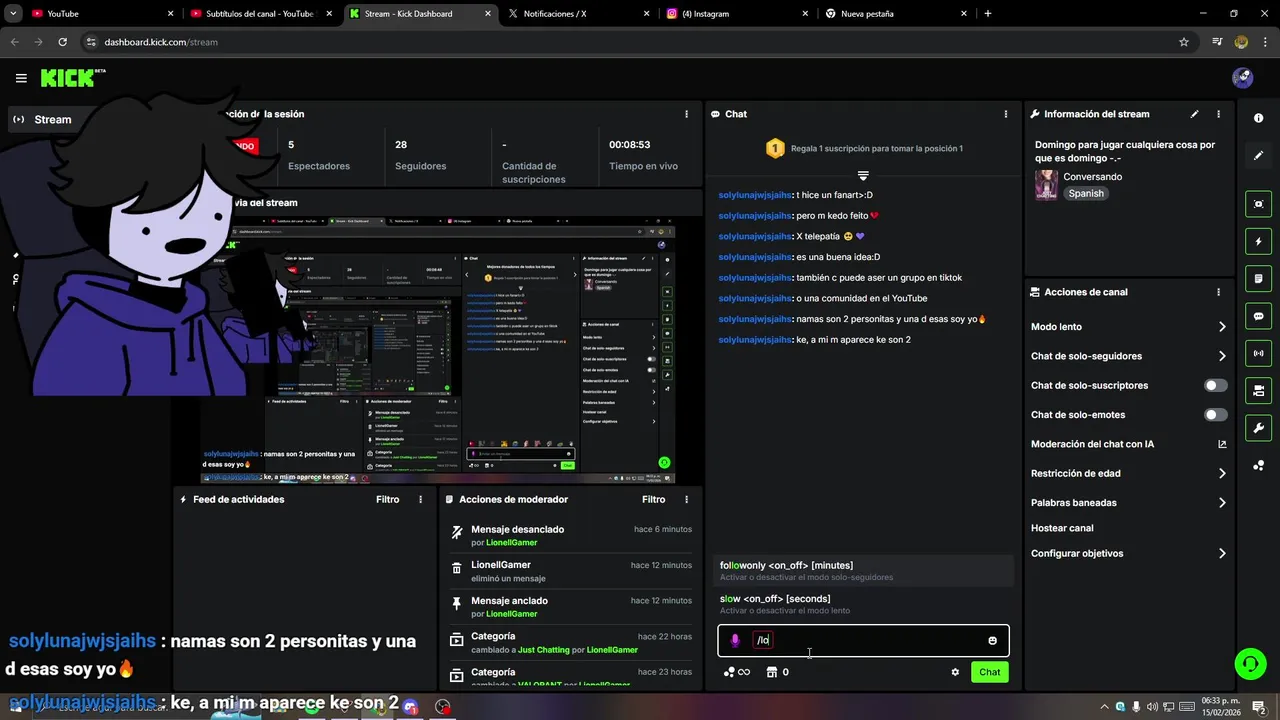Open Filtro in Acciones de moderador
The image size is (1280, 720).
coord(653,499)
